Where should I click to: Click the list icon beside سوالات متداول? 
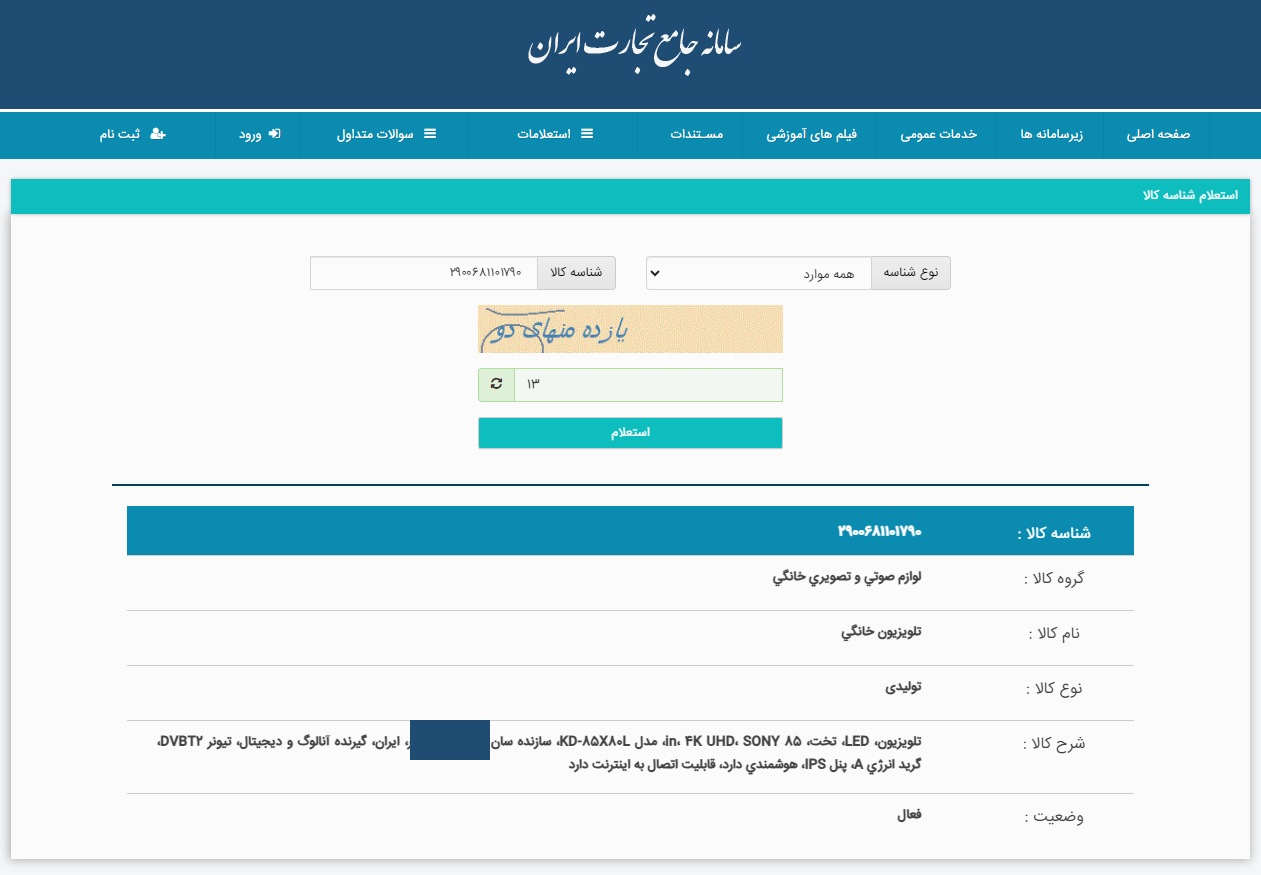point(429,133)
